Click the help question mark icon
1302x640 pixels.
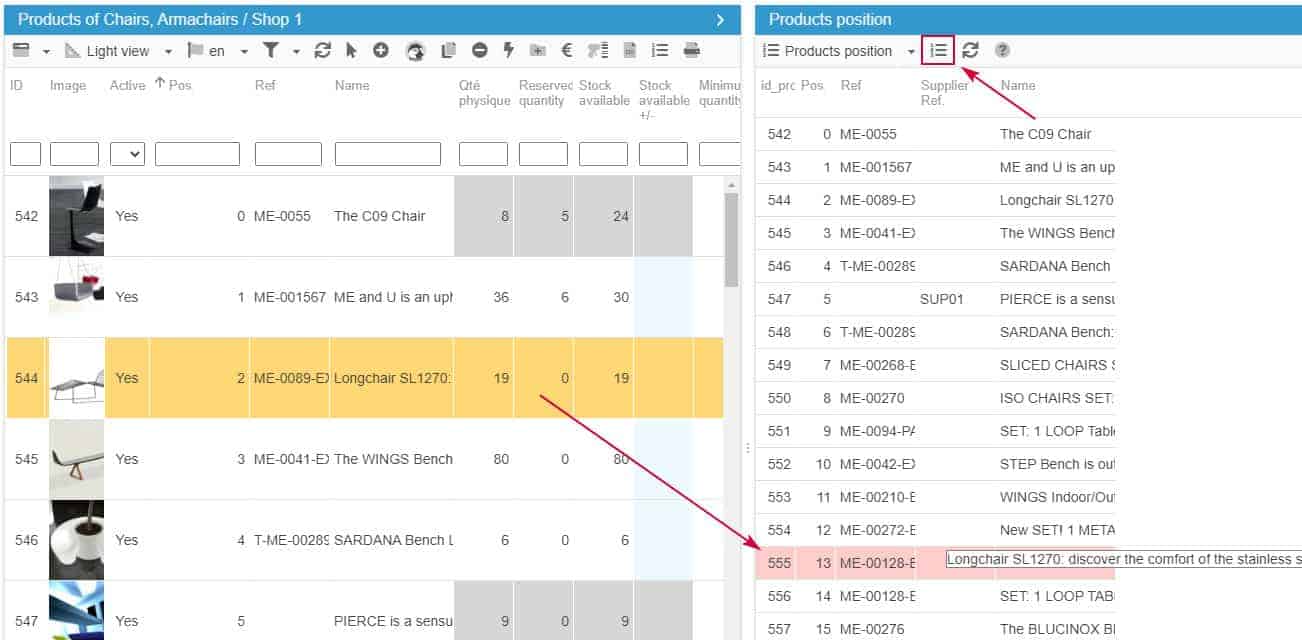click(1002, 51)
